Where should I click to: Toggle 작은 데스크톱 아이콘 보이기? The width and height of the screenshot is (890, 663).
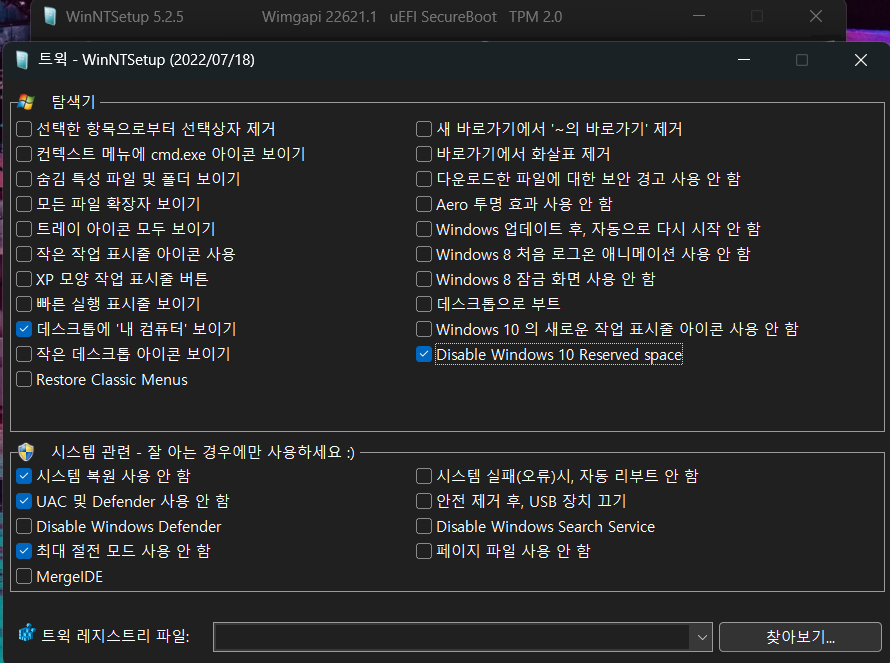click(24, 354)
